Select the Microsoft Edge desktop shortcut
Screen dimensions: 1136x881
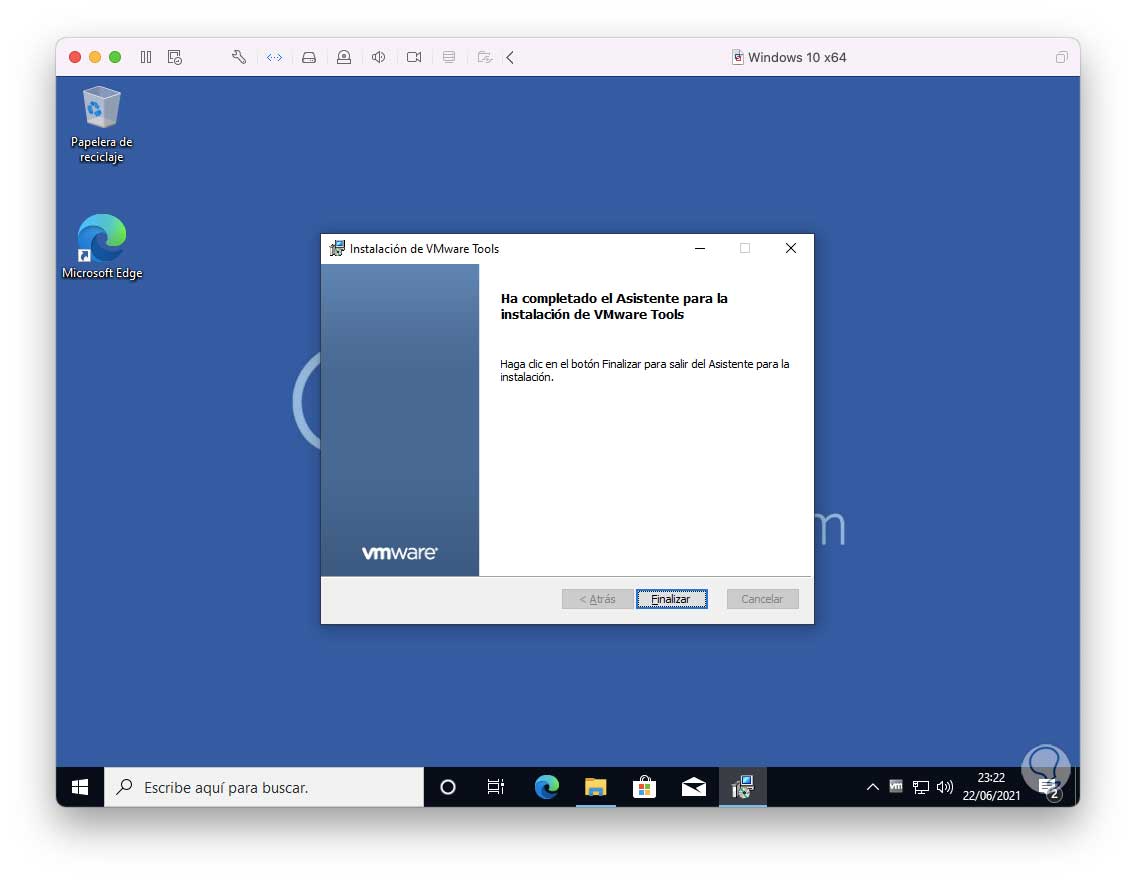click(x=101, y=246)
